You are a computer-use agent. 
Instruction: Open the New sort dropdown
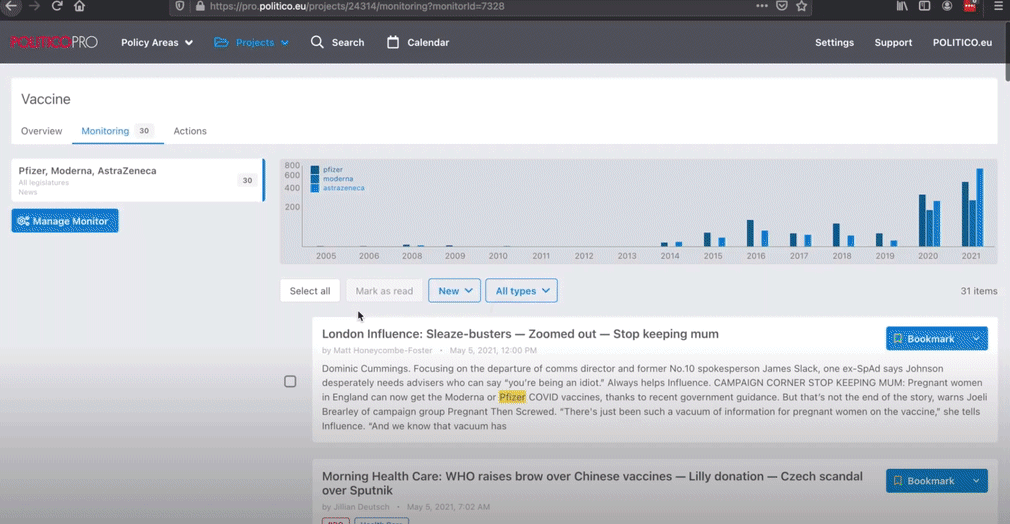(x=454, y=291)
